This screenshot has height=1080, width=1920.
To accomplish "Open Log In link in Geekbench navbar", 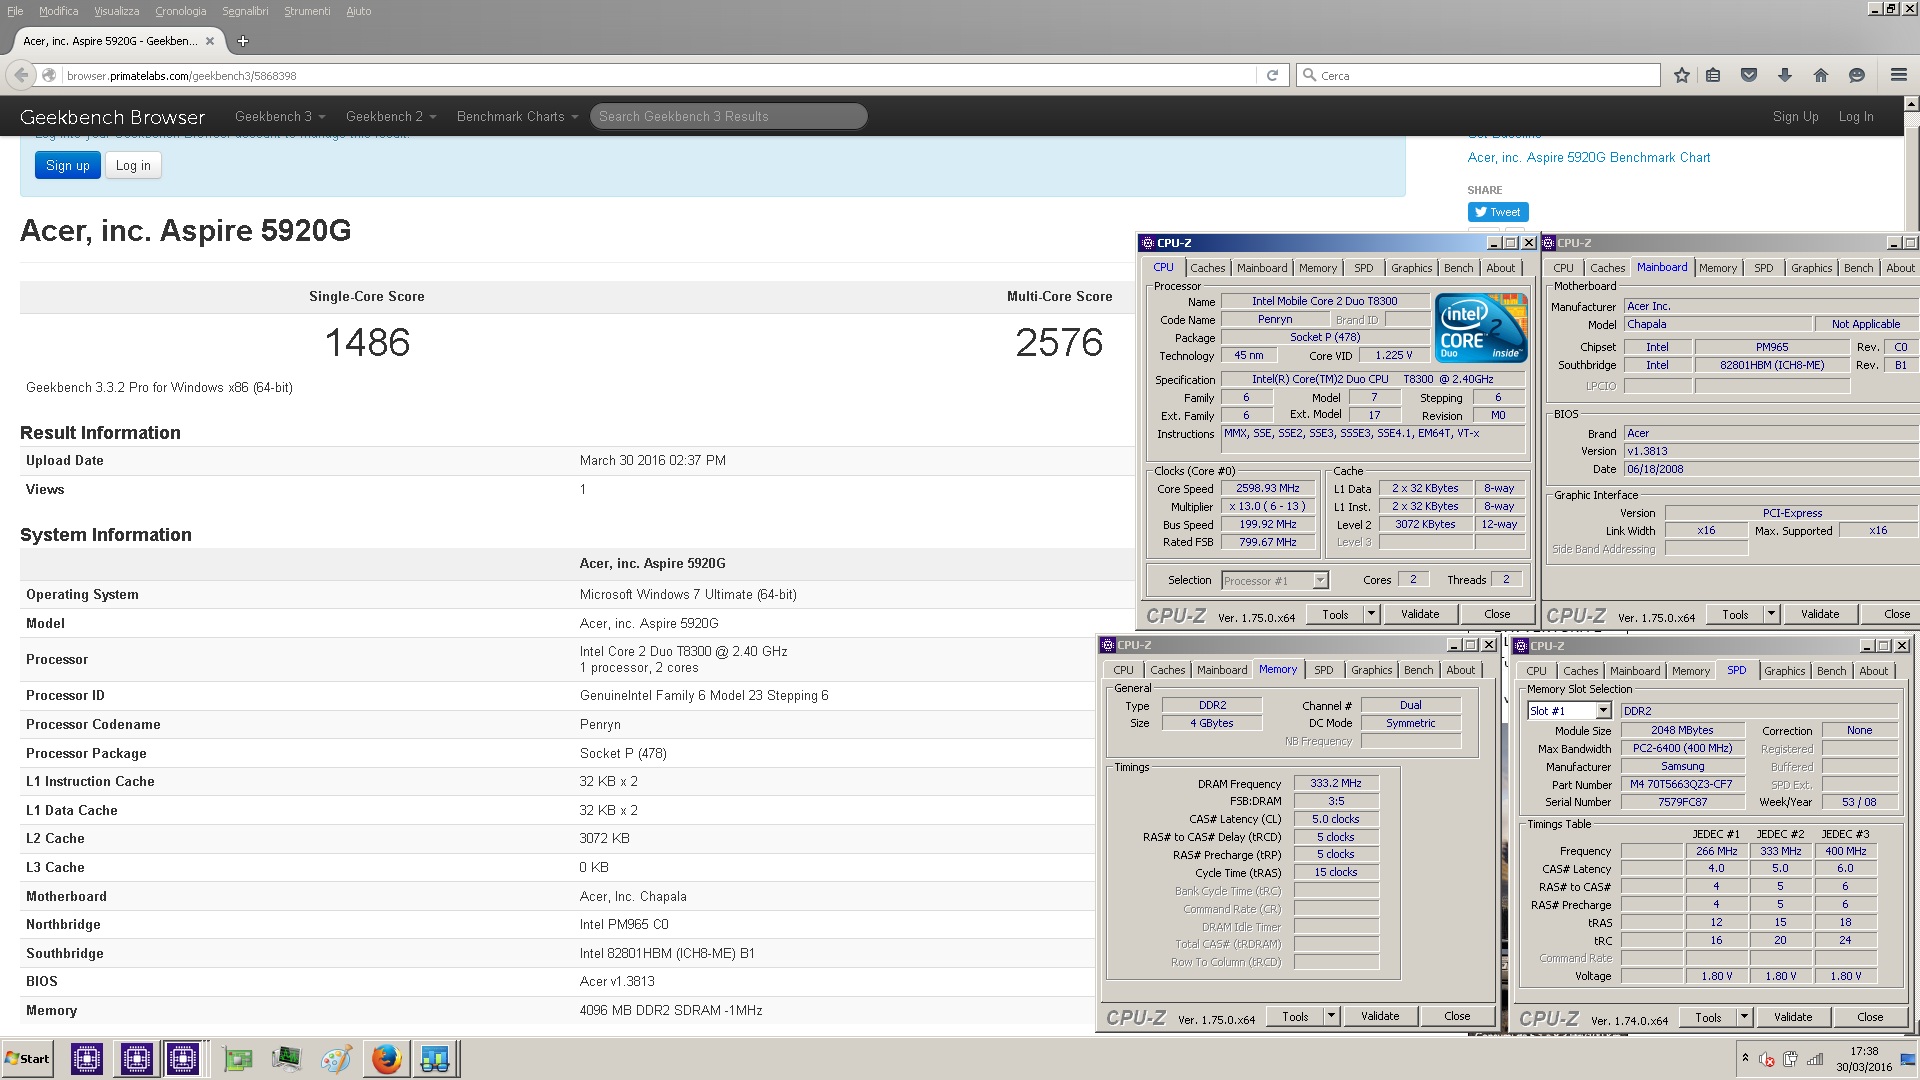I will [1856, 117].
